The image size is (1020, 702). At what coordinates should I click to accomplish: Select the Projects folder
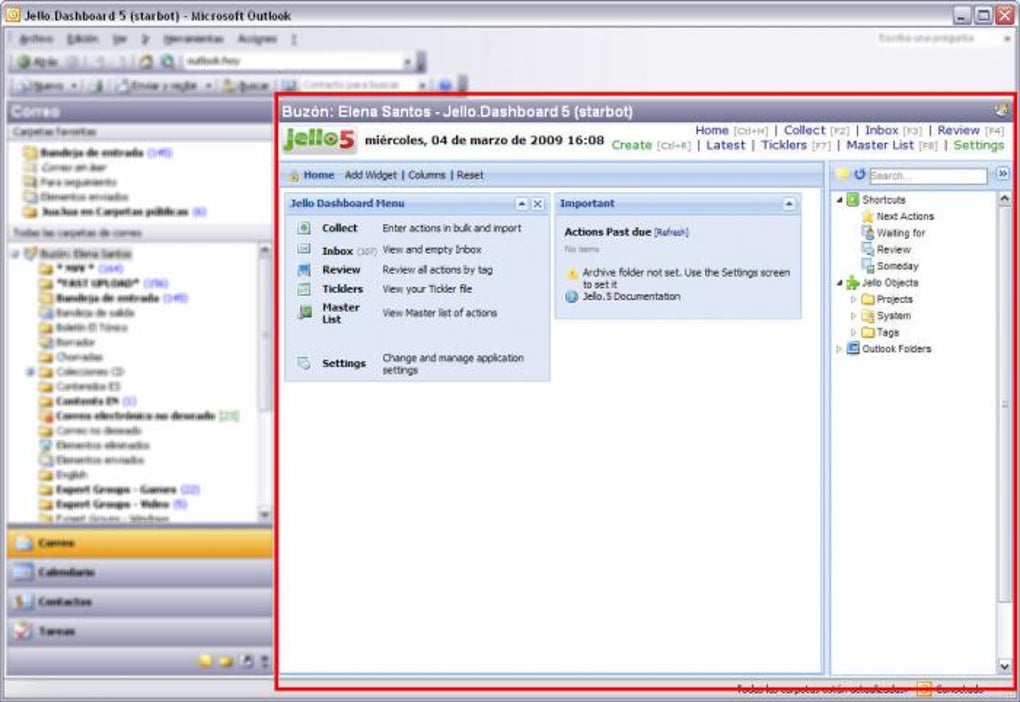pyautogui.click(x=894, y=299)
